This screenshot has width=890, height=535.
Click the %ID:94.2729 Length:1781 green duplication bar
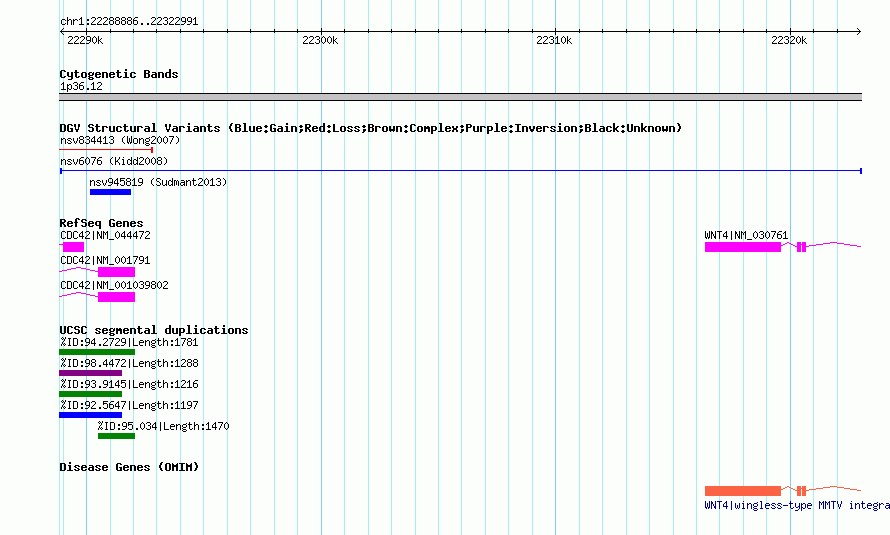97,352
